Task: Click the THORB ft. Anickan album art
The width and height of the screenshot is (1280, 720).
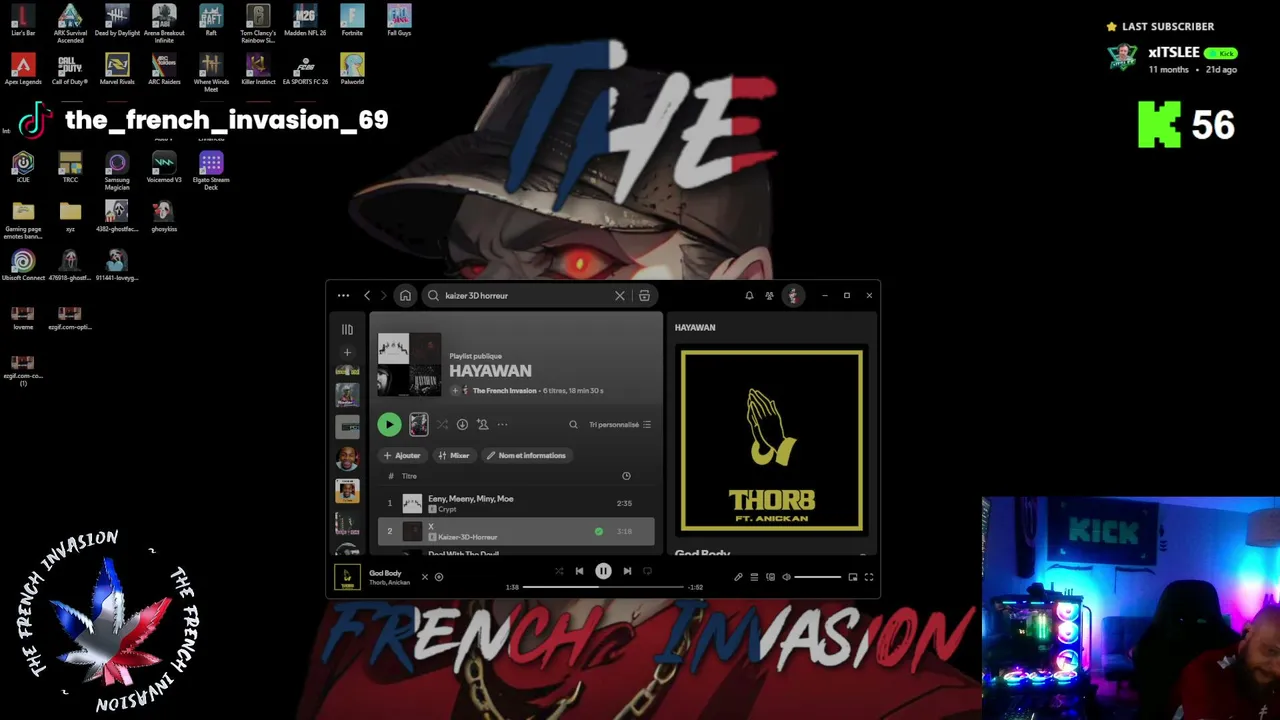Action: tap(772, 440)
